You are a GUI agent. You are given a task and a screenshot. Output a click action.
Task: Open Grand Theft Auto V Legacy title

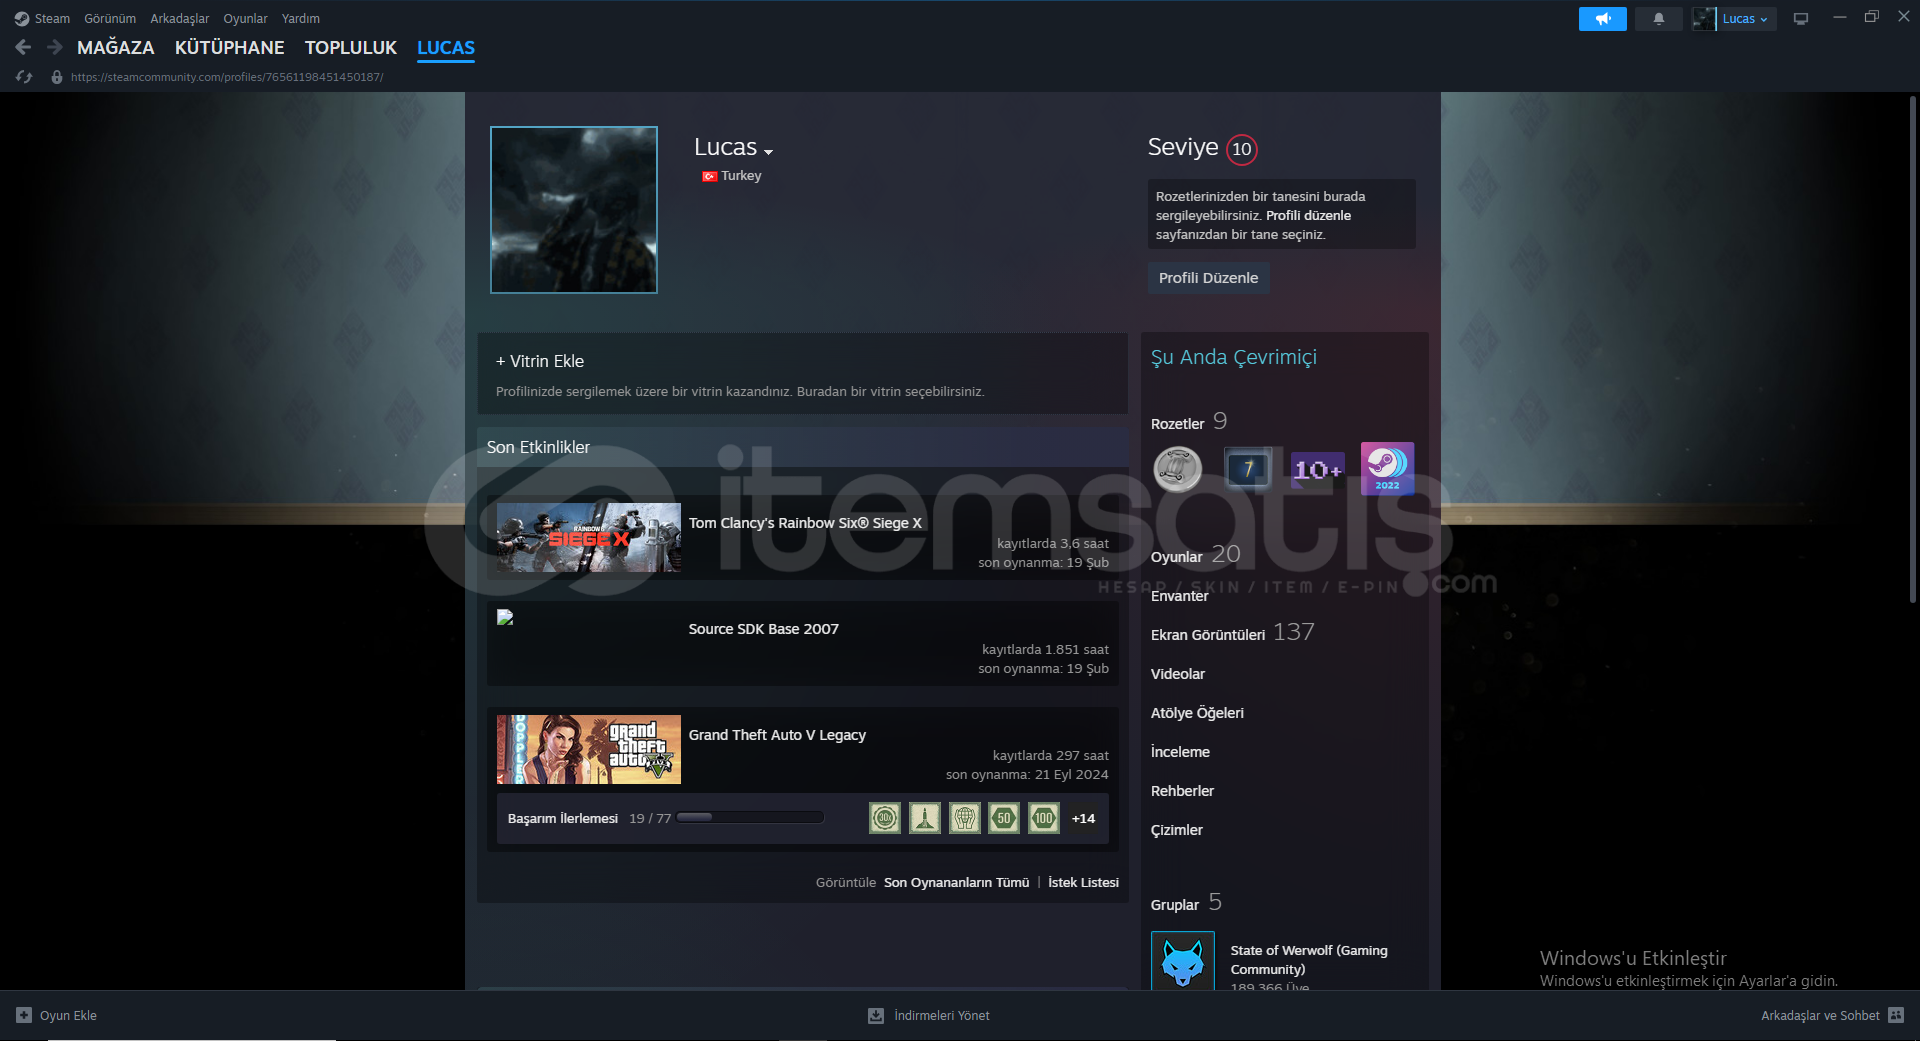777,735
